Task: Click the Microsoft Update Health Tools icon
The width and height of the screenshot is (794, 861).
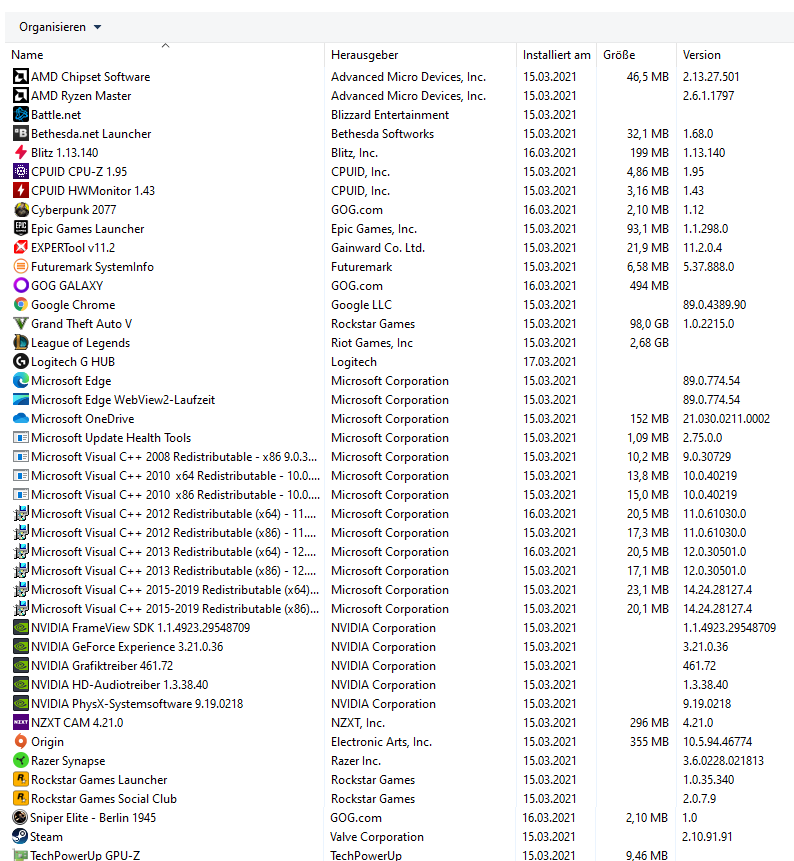Action: coord(21,438)
